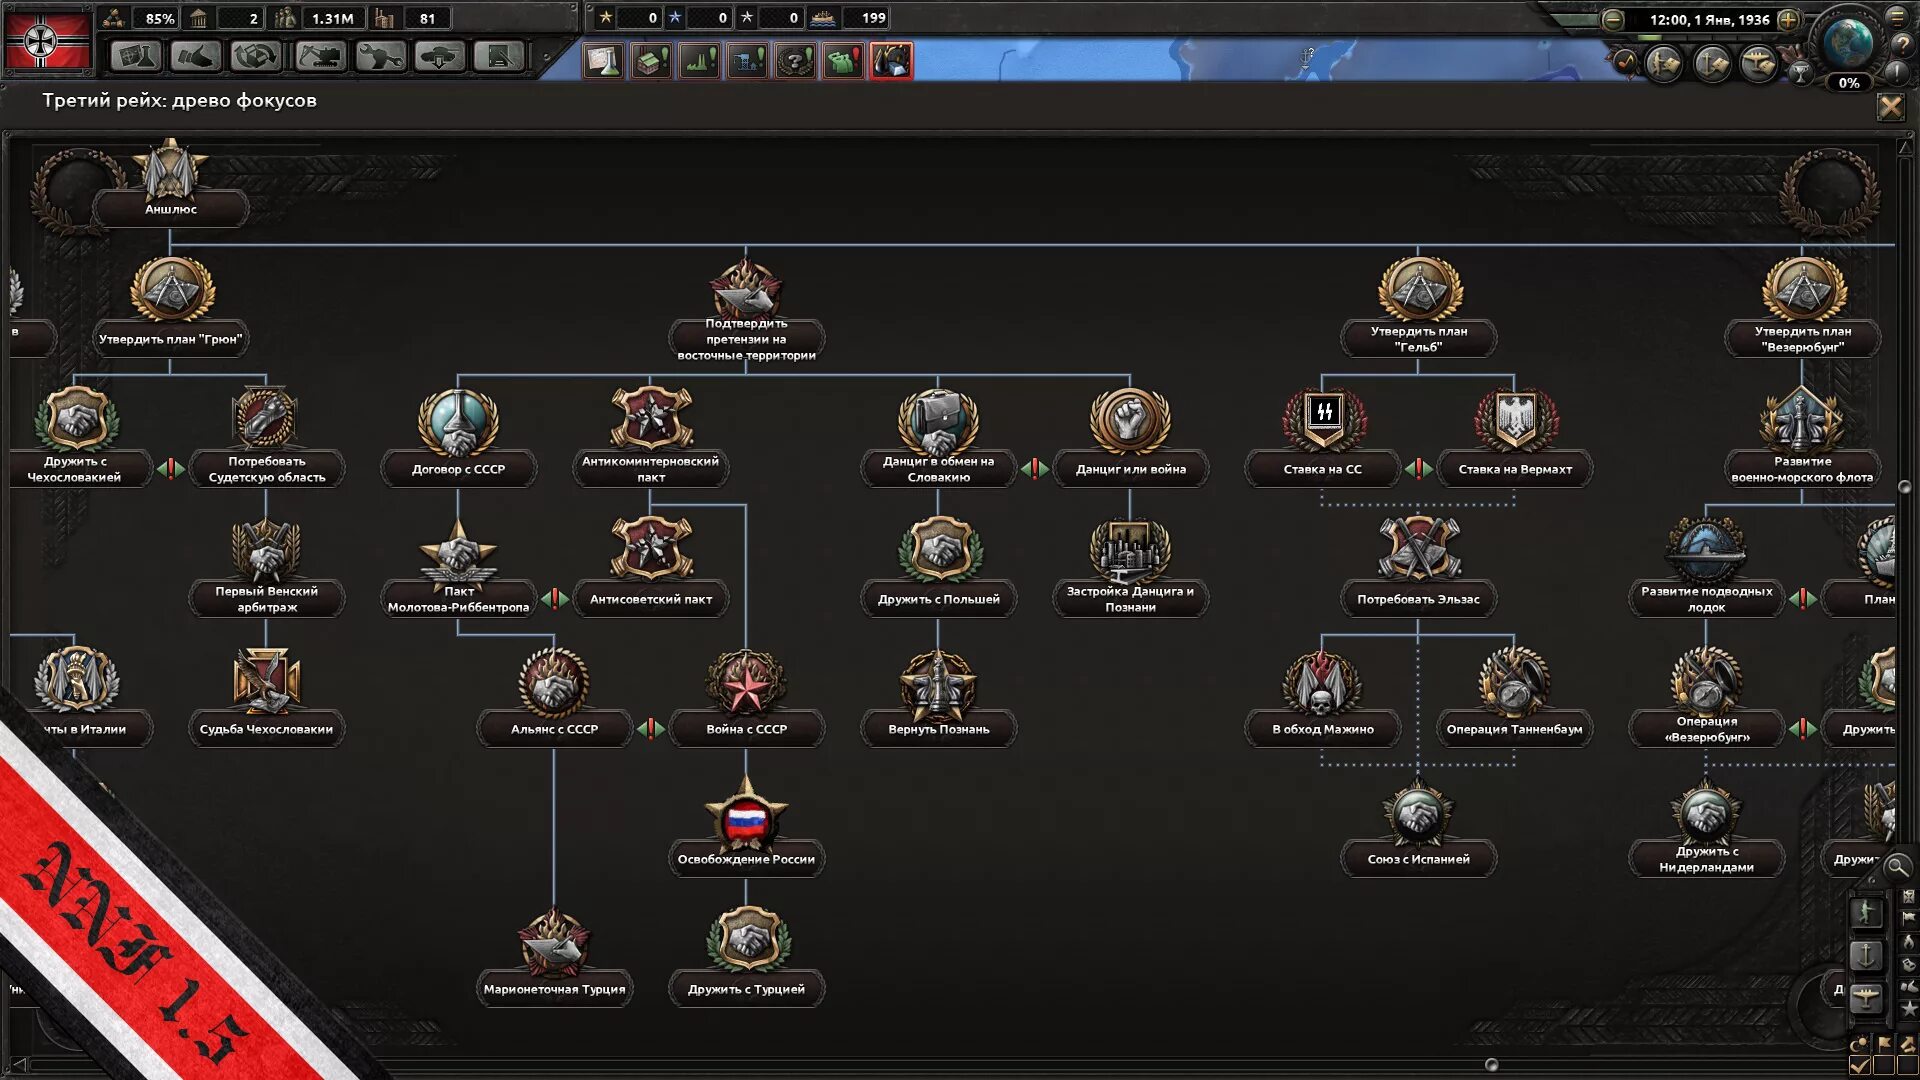The height and width of the screenshot is (1080, 1920).
Task: Open the Trade arrows tab
Action: click(255, 56)
